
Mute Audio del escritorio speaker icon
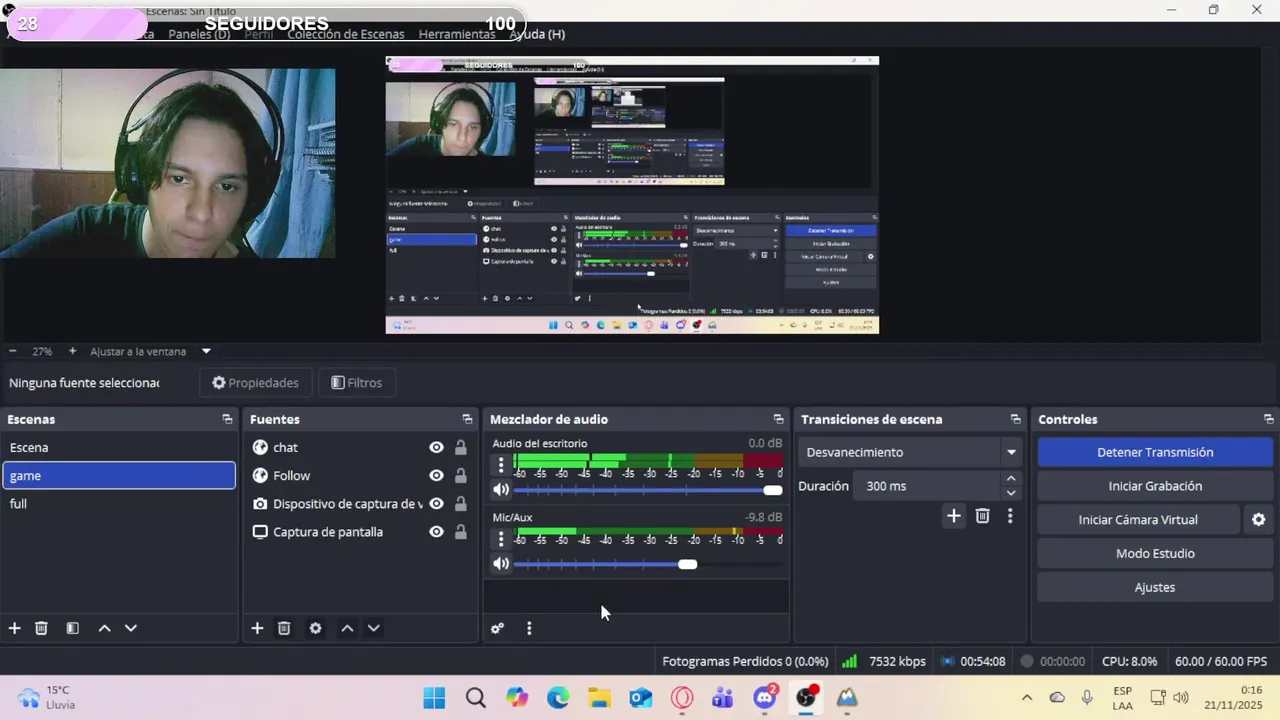[x=501, y=490]
